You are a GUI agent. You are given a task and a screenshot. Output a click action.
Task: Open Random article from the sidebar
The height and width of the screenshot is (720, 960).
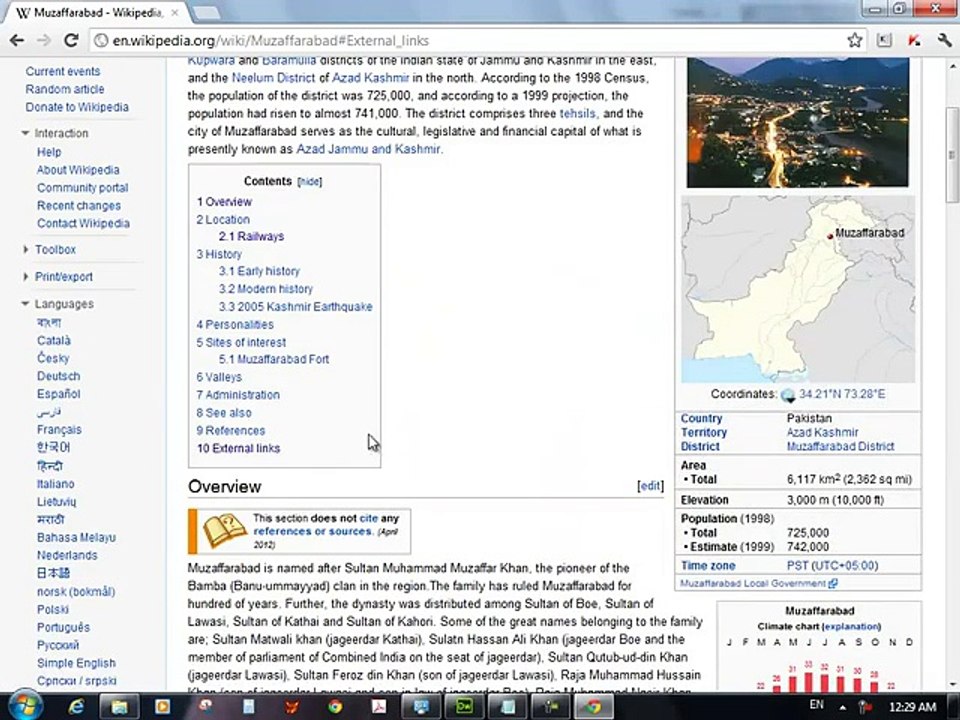coord(65,89)
